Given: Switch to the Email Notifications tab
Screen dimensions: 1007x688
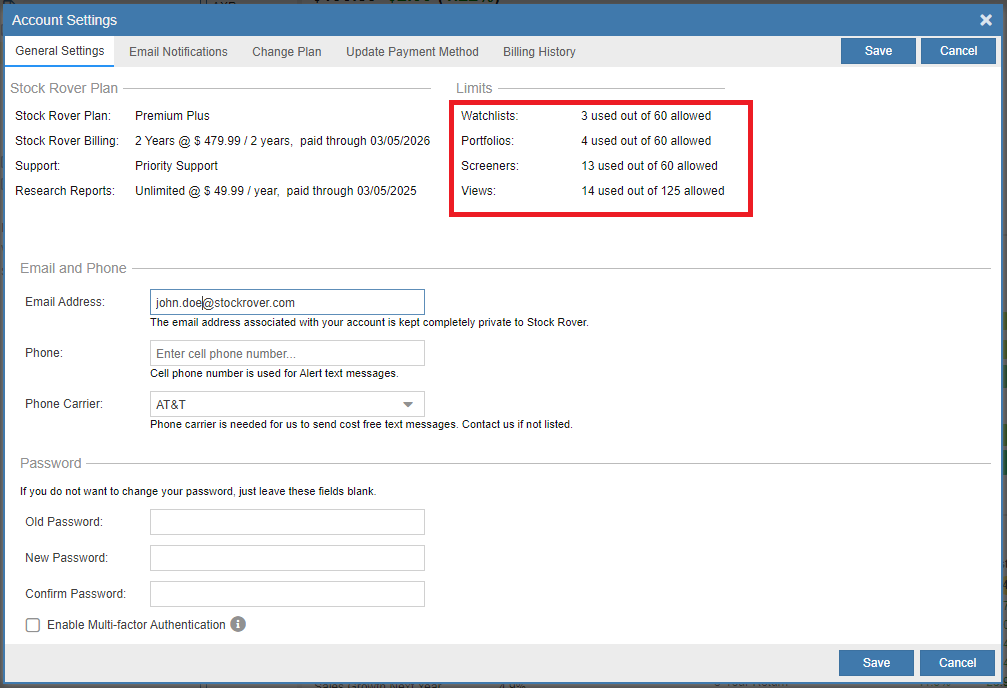Looking at the screenshot, I should tap(177, 51).
